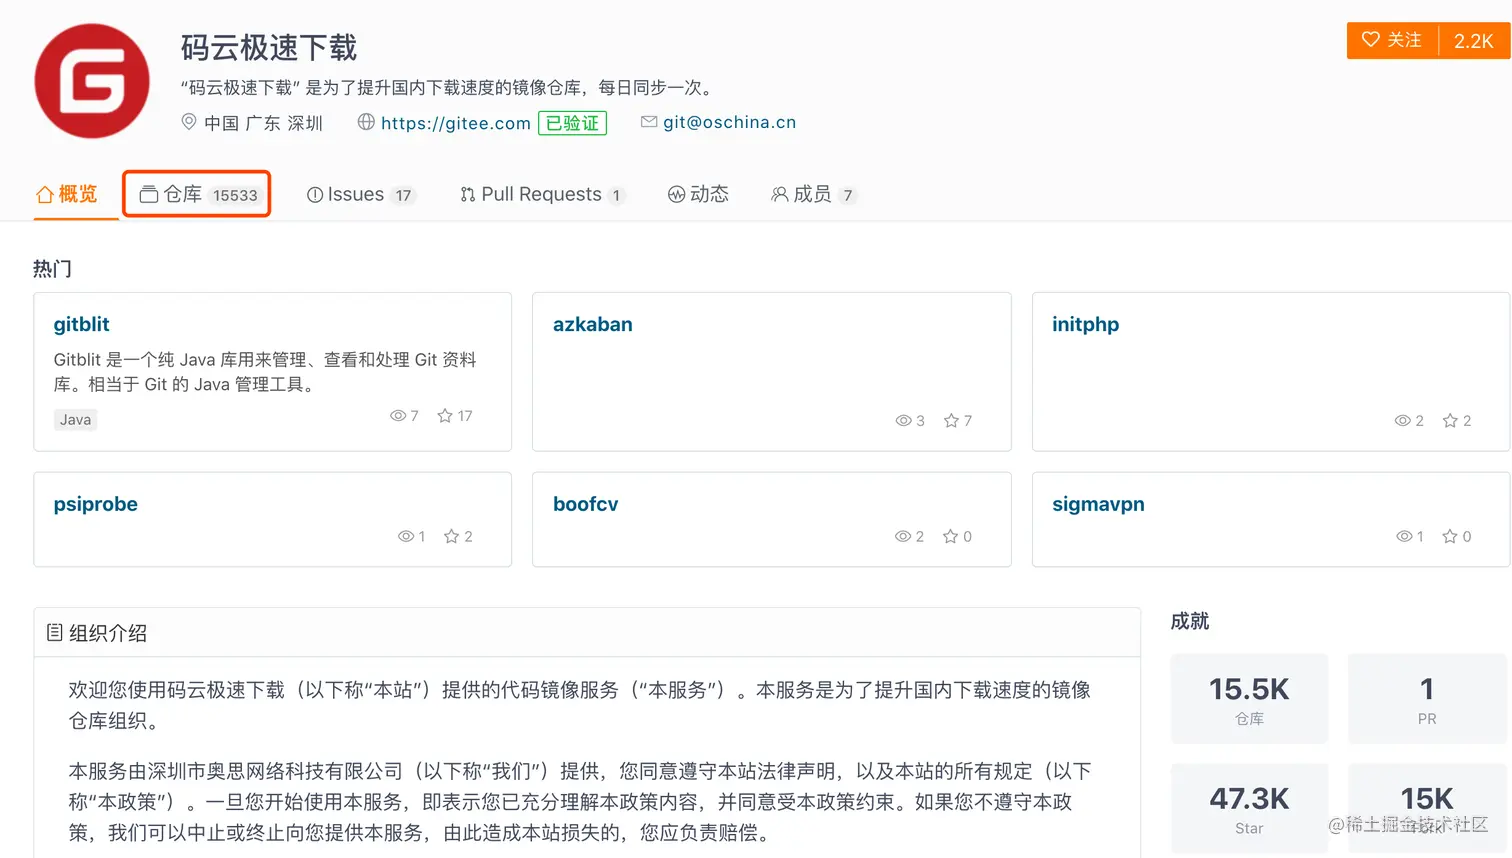Click the watch eye icon on gitblit card
This screenshot has height=858, width=1512.
point(398,416)
